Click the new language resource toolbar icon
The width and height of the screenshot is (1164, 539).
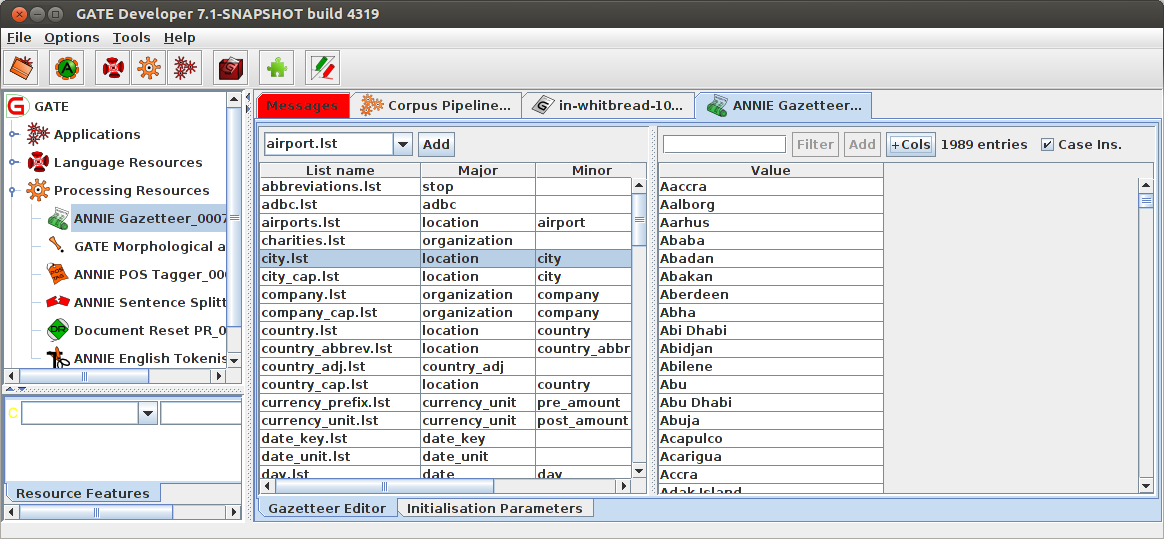point(112,68)
